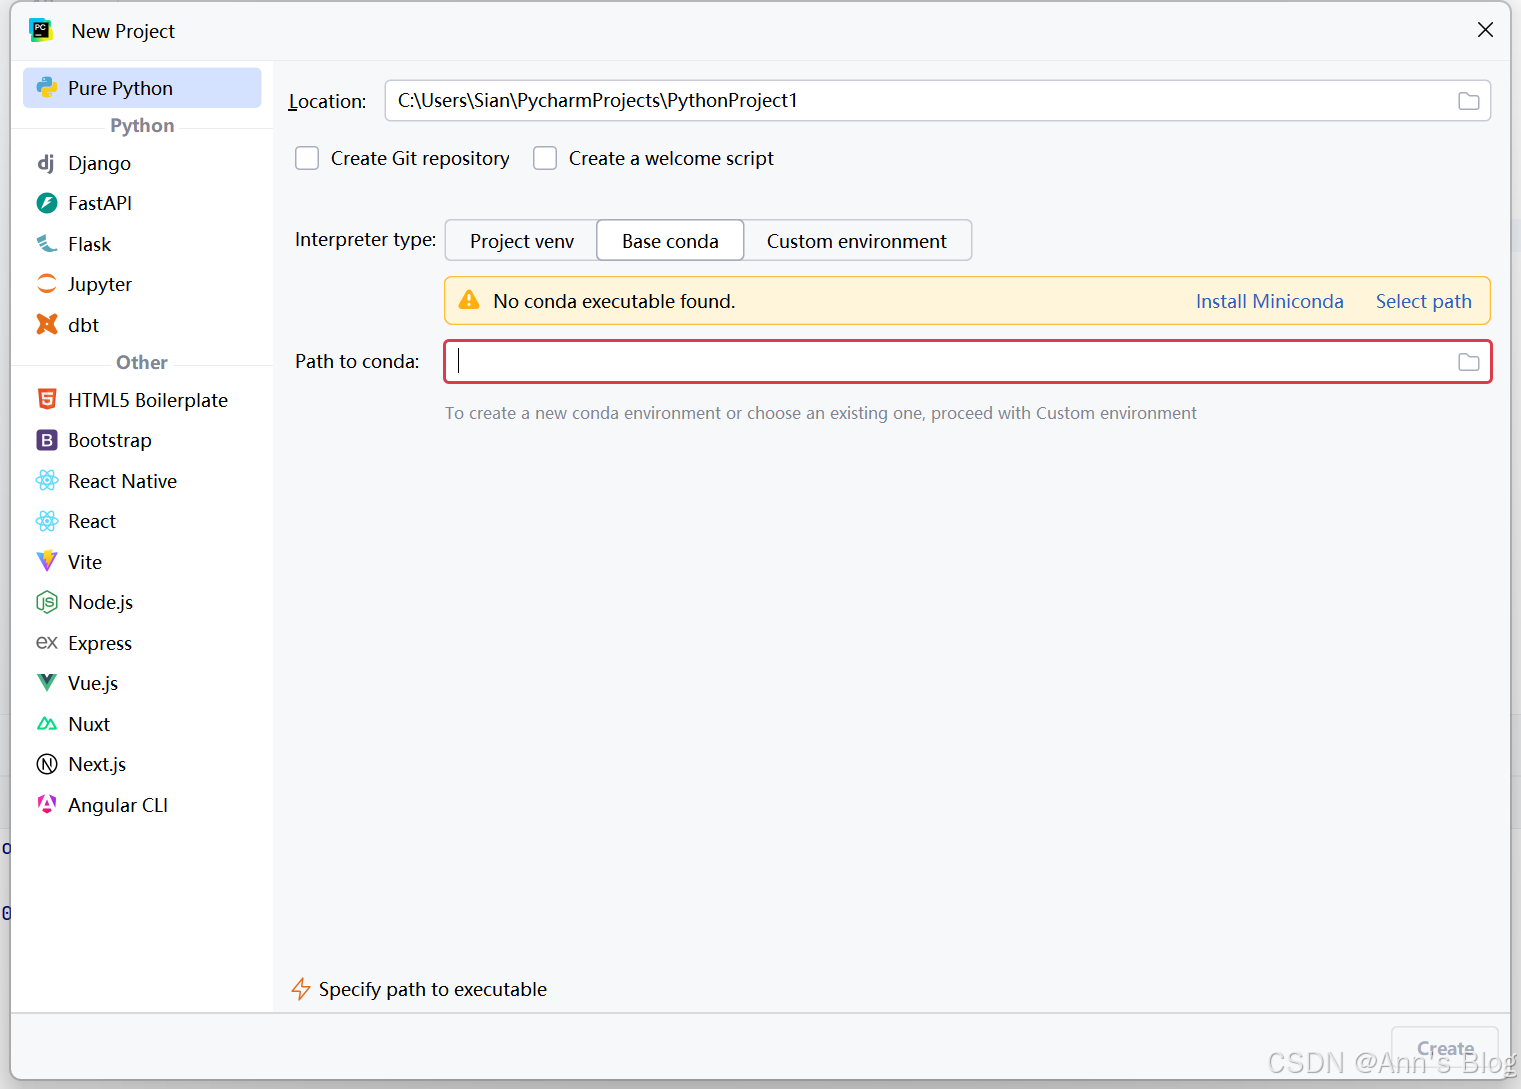Select Base conda interpreter type

[x=670, y=241]
